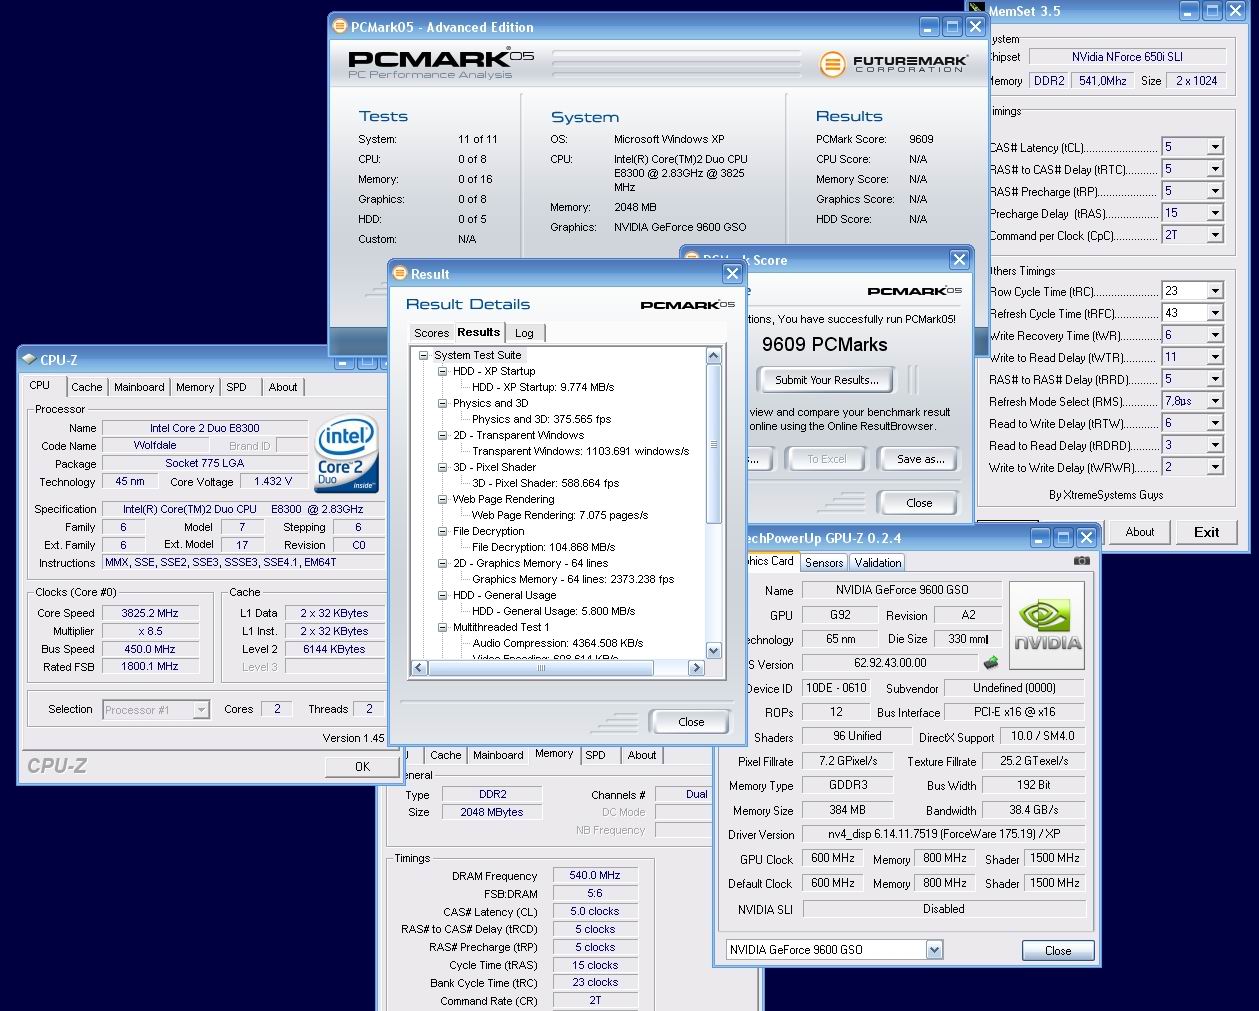1259x1011 pixels.
Task: Open the CAS# Latency (tCL) dropdown
Action: tap(1215, 147)
